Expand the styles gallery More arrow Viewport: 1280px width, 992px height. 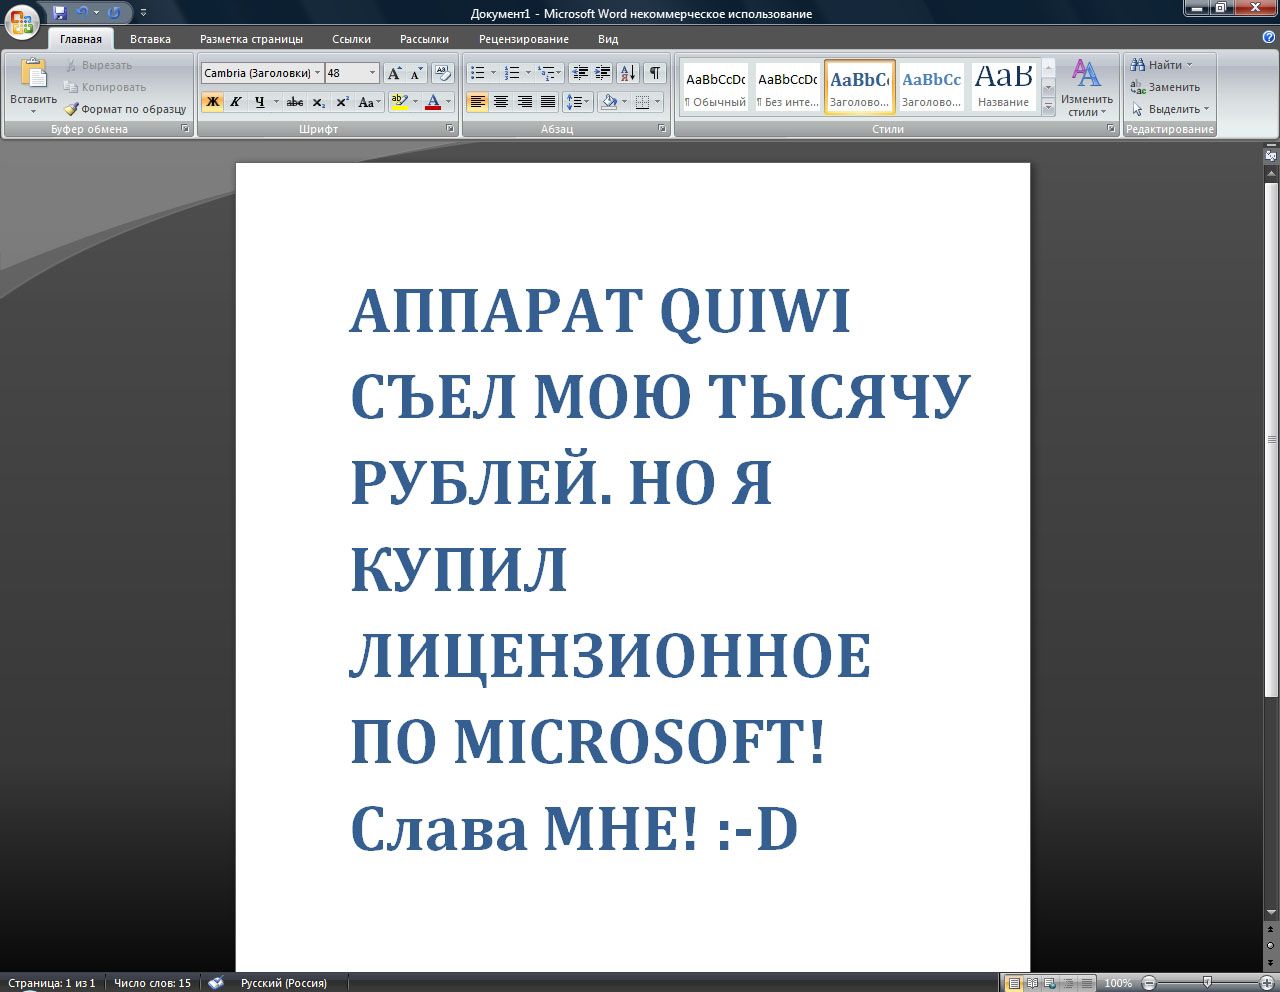(1049, 109)
